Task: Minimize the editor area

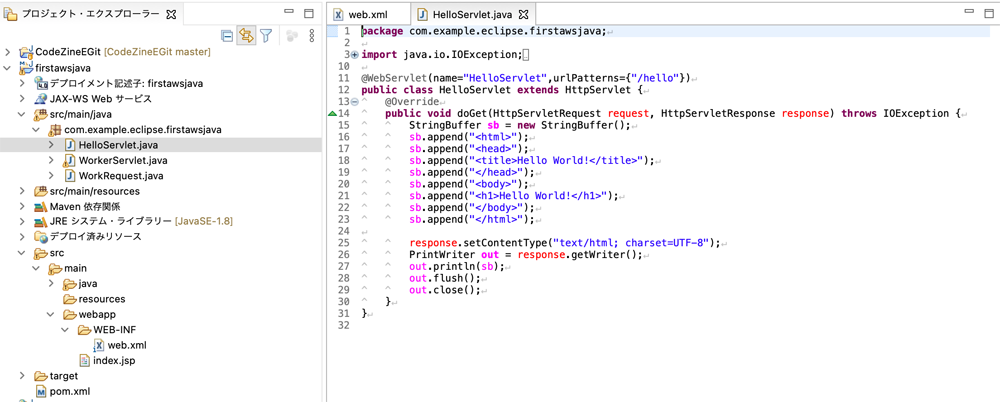Action: pyautogui.click(x=970, y=12)
